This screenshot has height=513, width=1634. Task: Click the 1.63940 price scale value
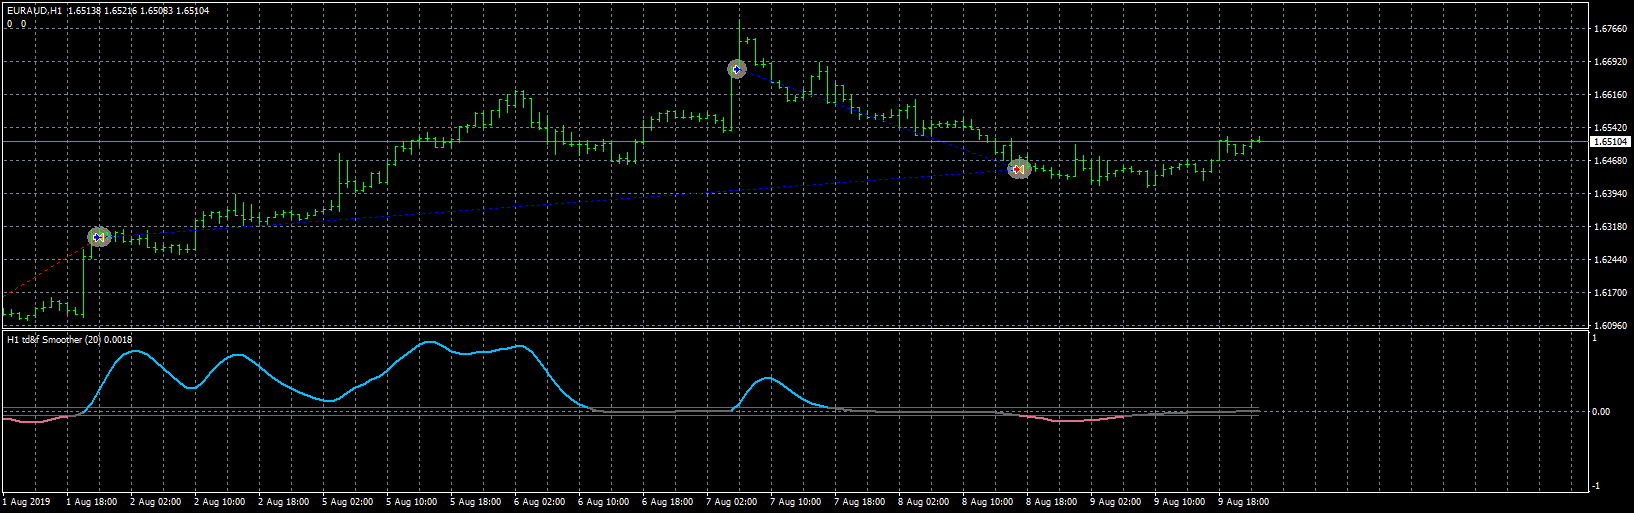click(x=1608, y=194)
